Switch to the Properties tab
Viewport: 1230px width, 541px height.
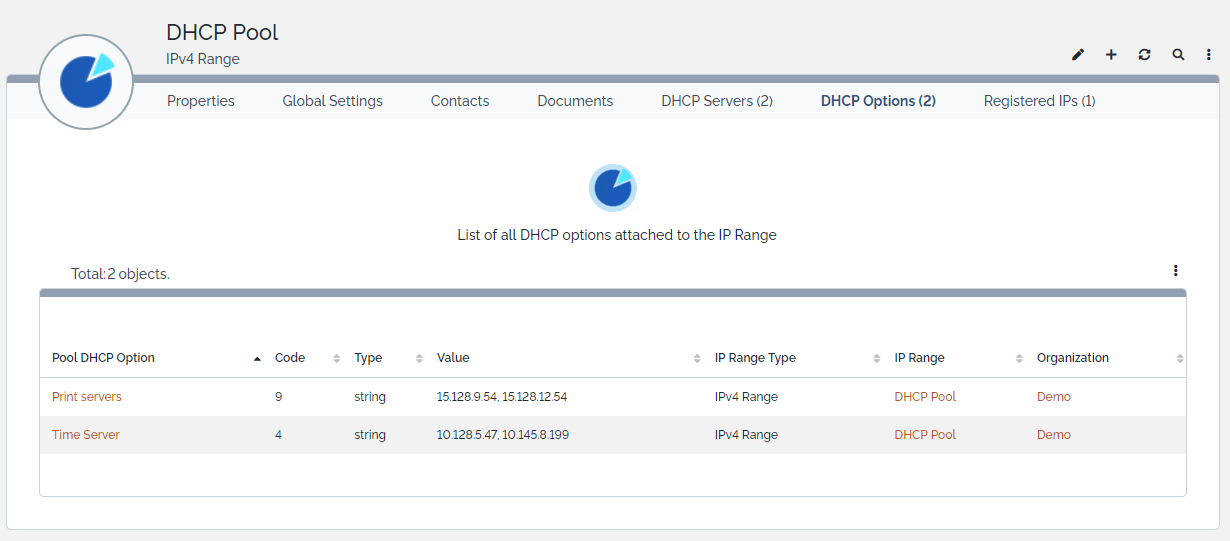[x=201, y=101]
